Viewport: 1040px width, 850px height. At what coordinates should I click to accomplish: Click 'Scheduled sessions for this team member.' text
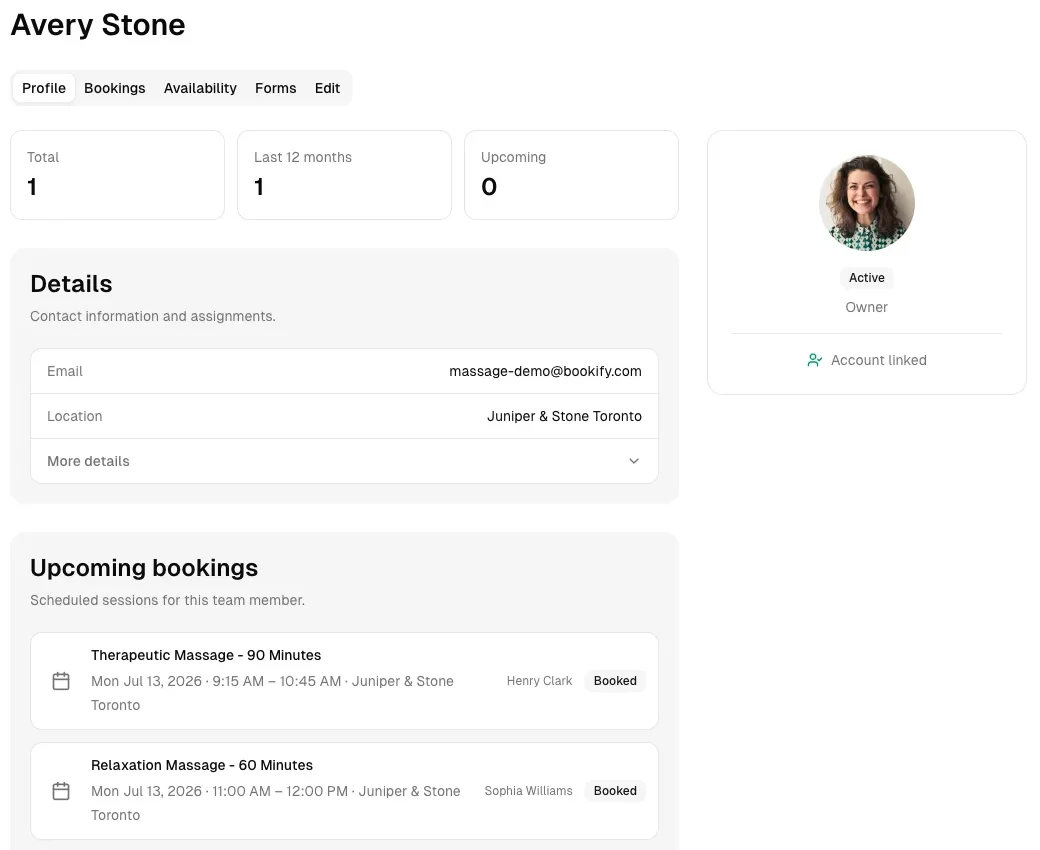pos(167,600)
